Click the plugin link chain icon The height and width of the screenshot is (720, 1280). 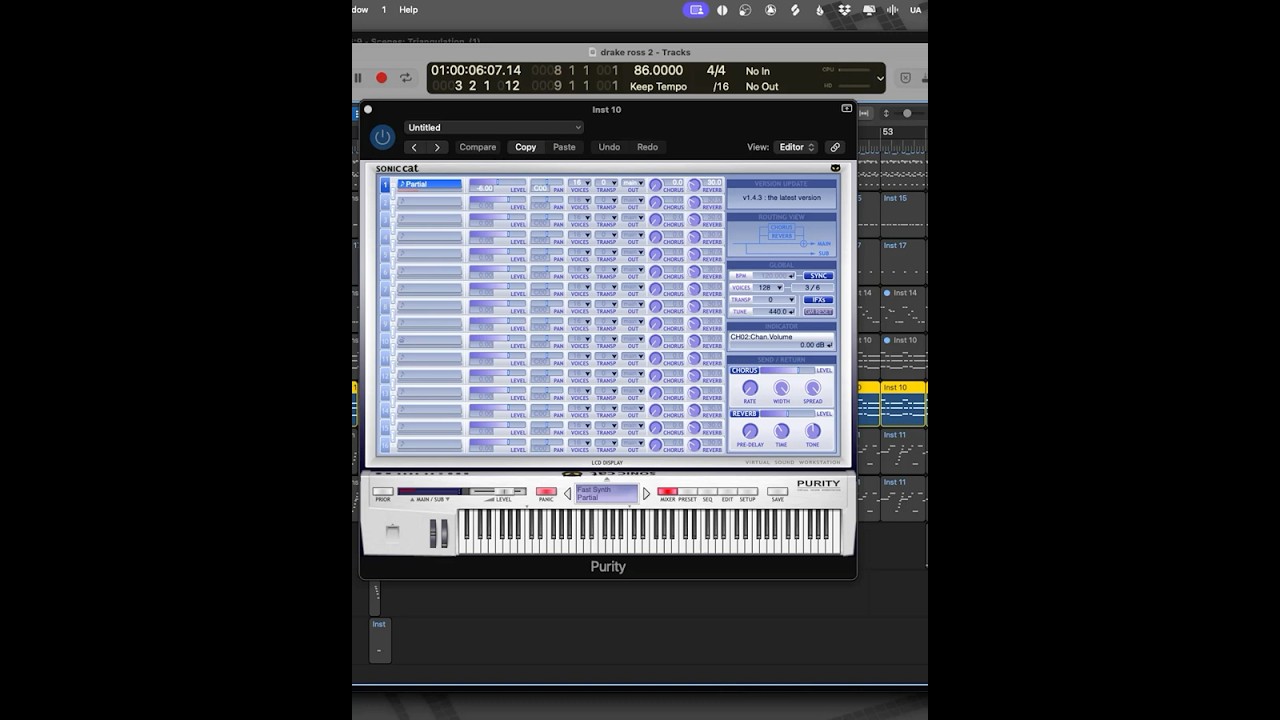pyautogui.click(x=835, y=147)
